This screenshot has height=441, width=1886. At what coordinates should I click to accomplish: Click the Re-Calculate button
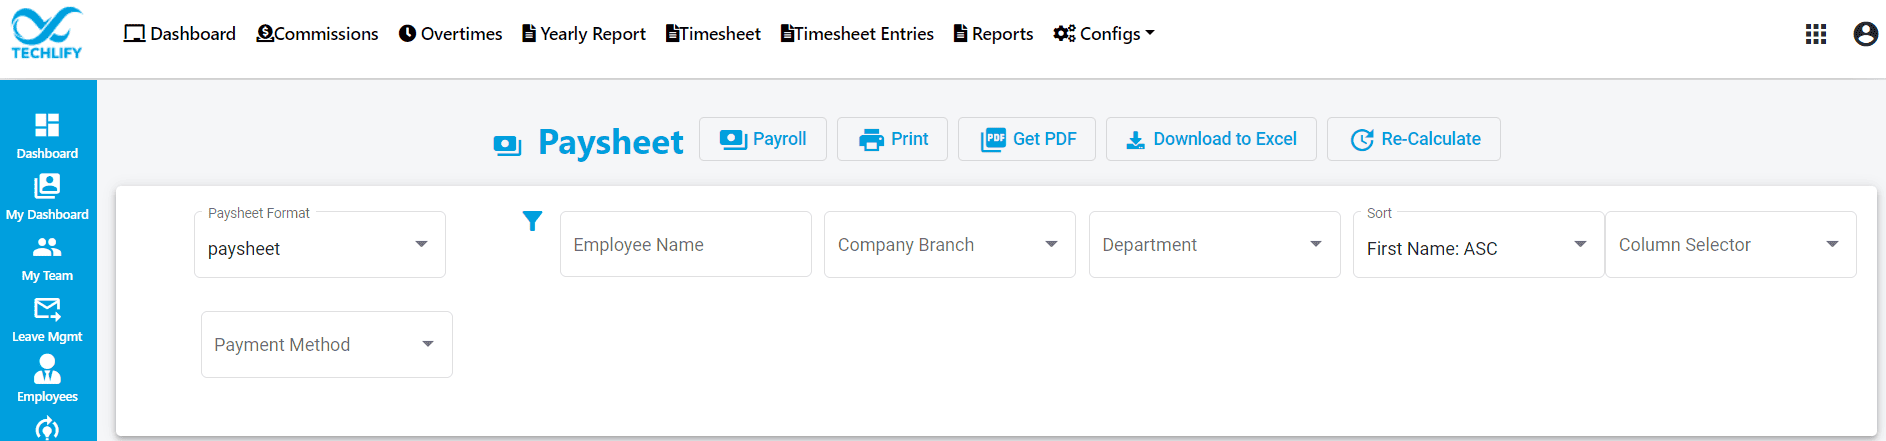(1414, 139)
